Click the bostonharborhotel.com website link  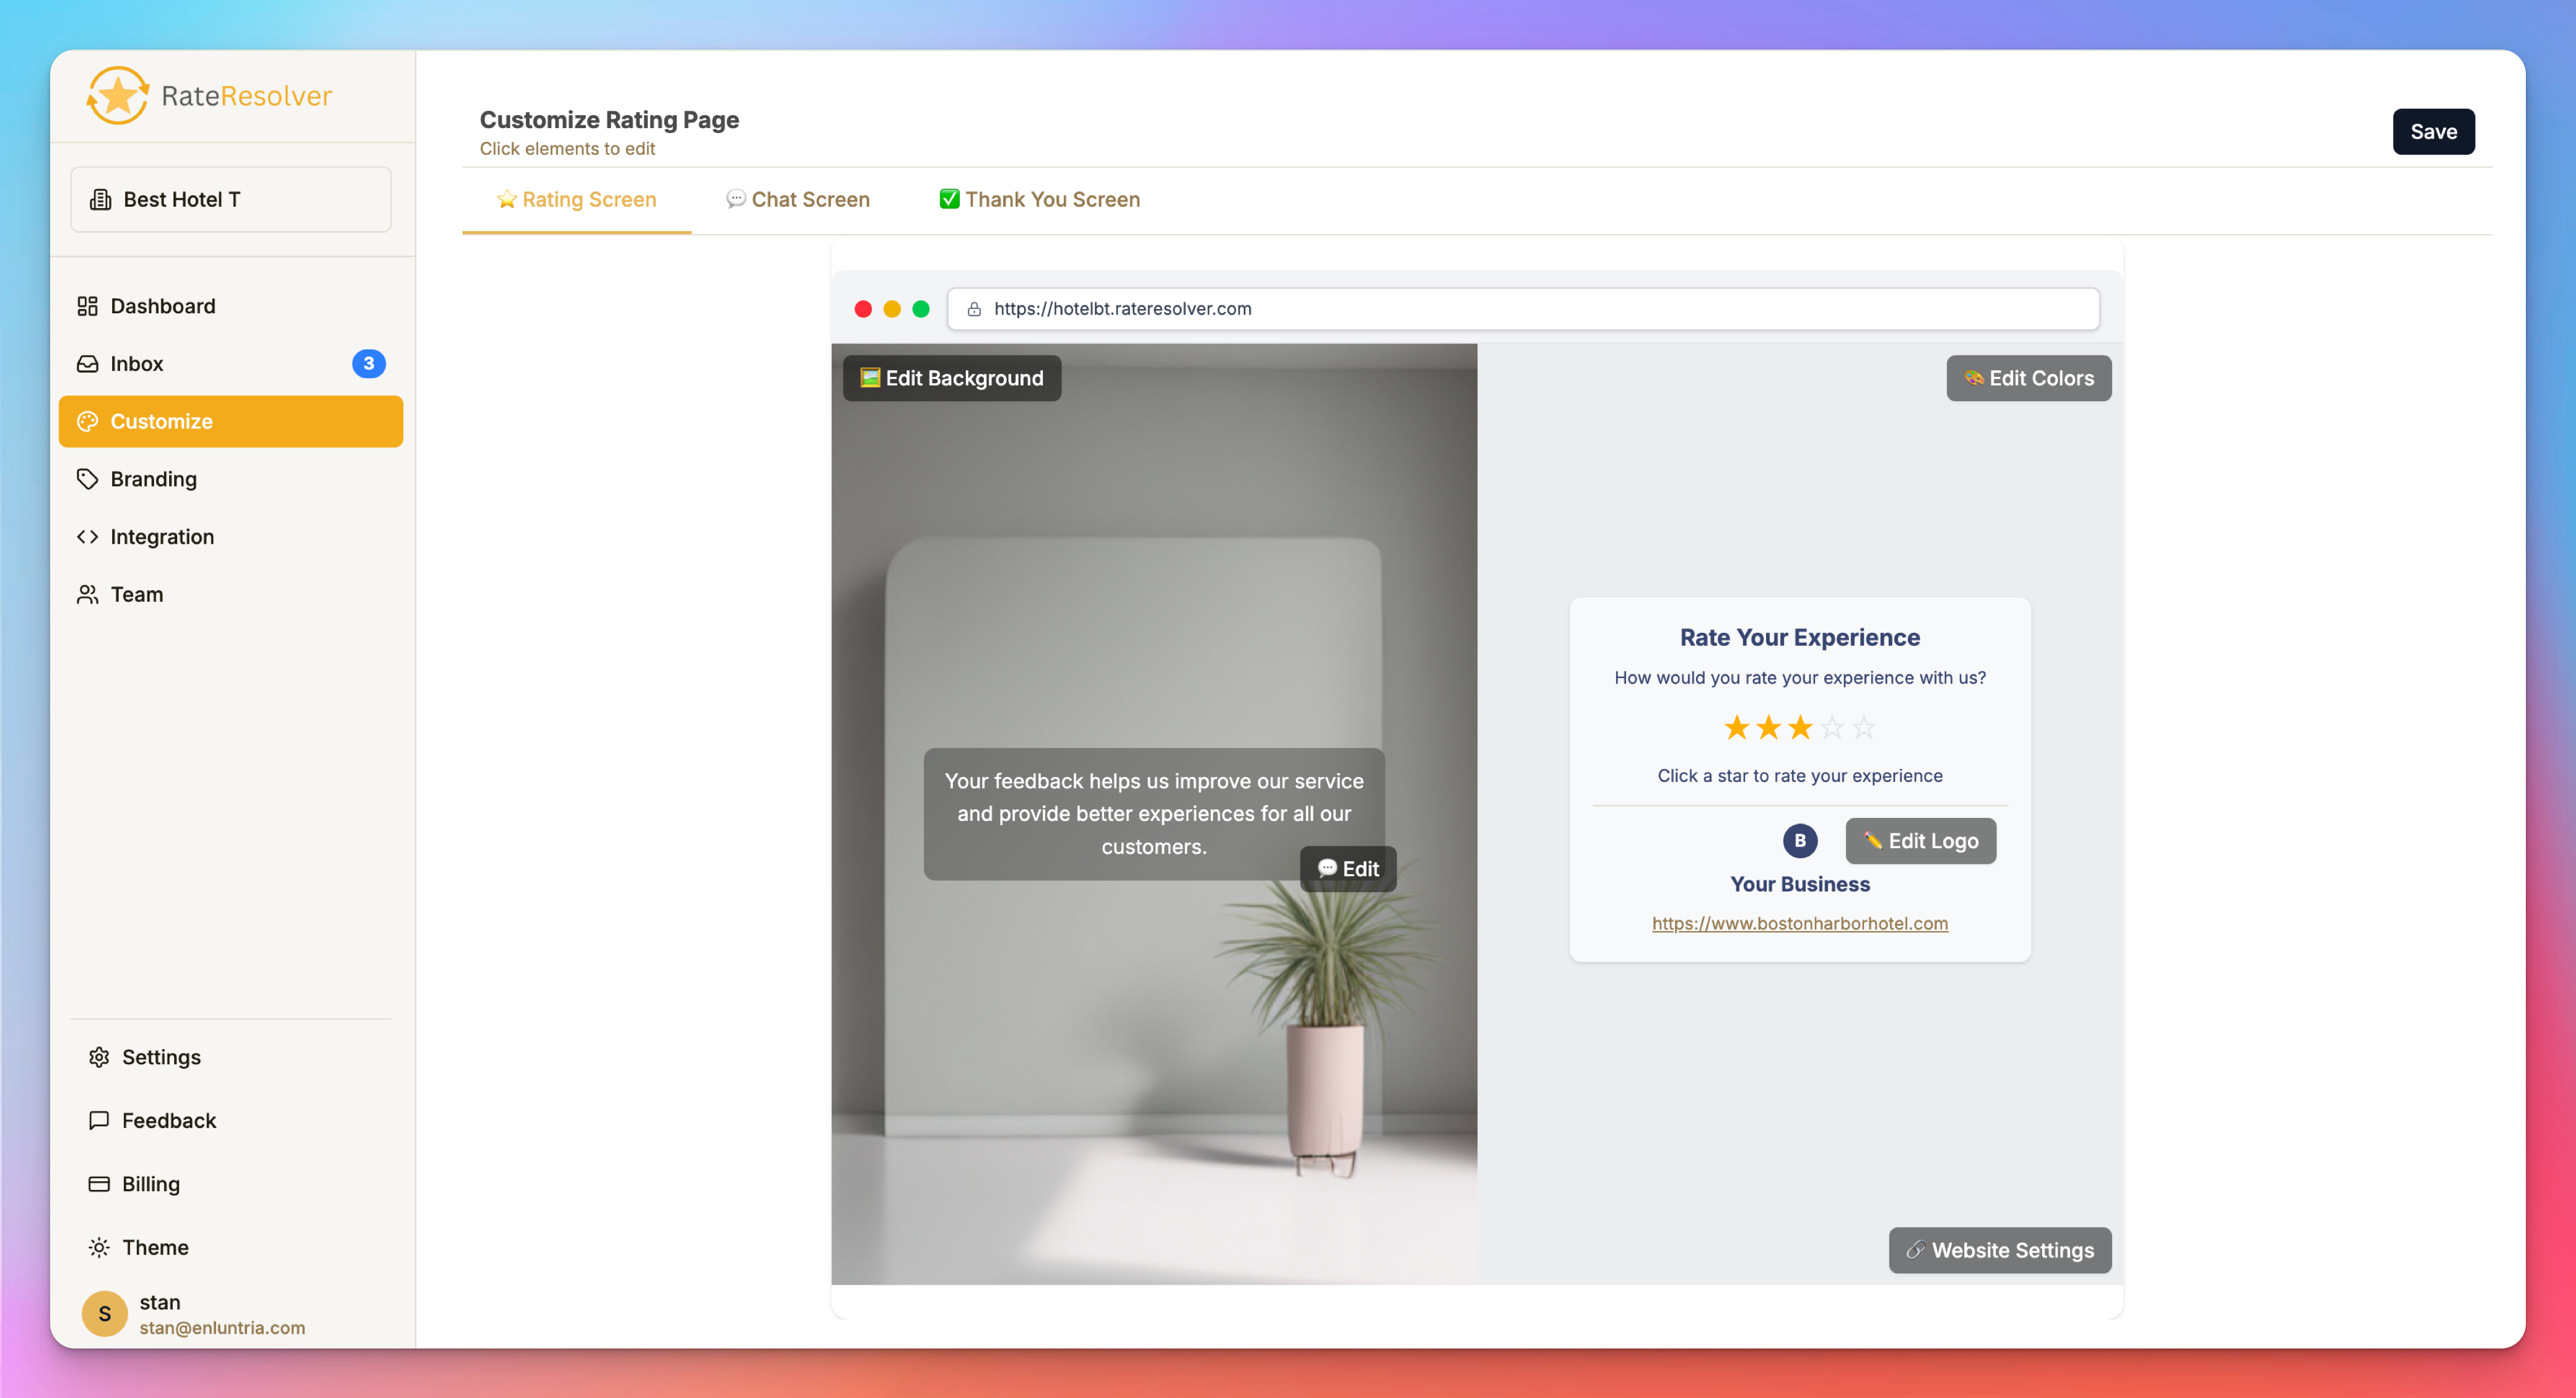pos(1799,923)
